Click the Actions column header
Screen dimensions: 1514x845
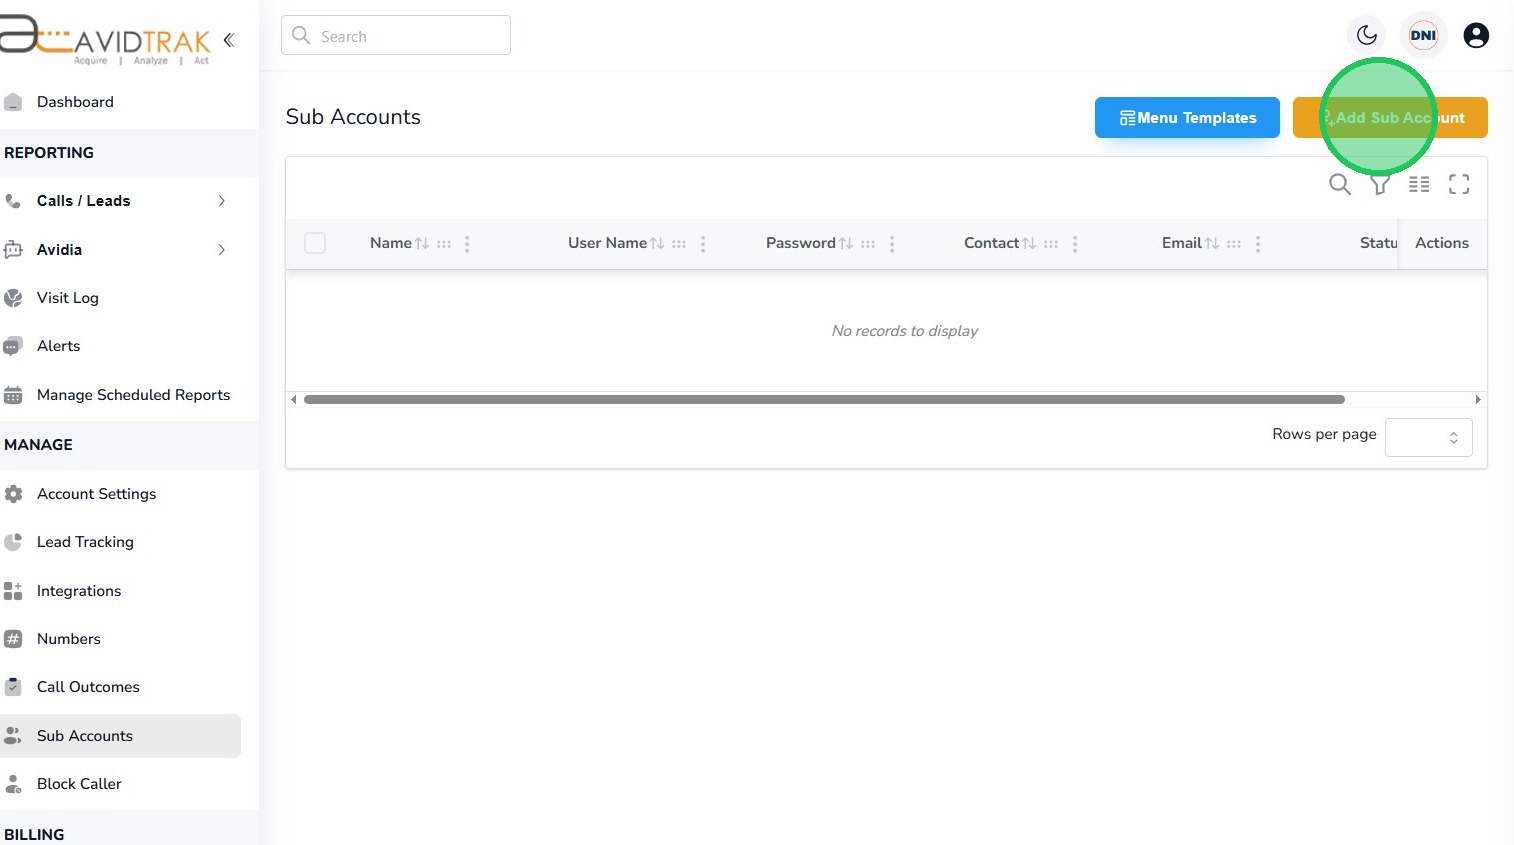click(x=1442, y=243)
